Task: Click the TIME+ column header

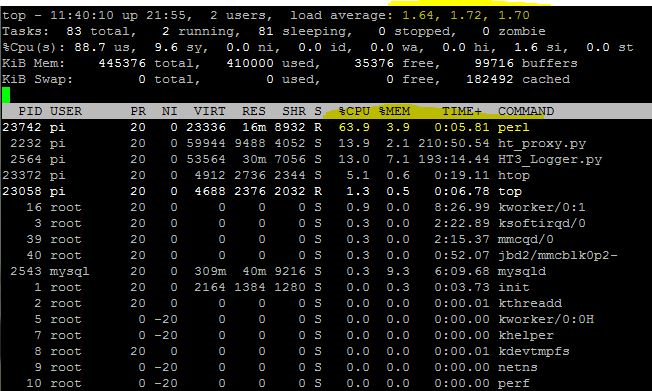Action: point(462,111)
